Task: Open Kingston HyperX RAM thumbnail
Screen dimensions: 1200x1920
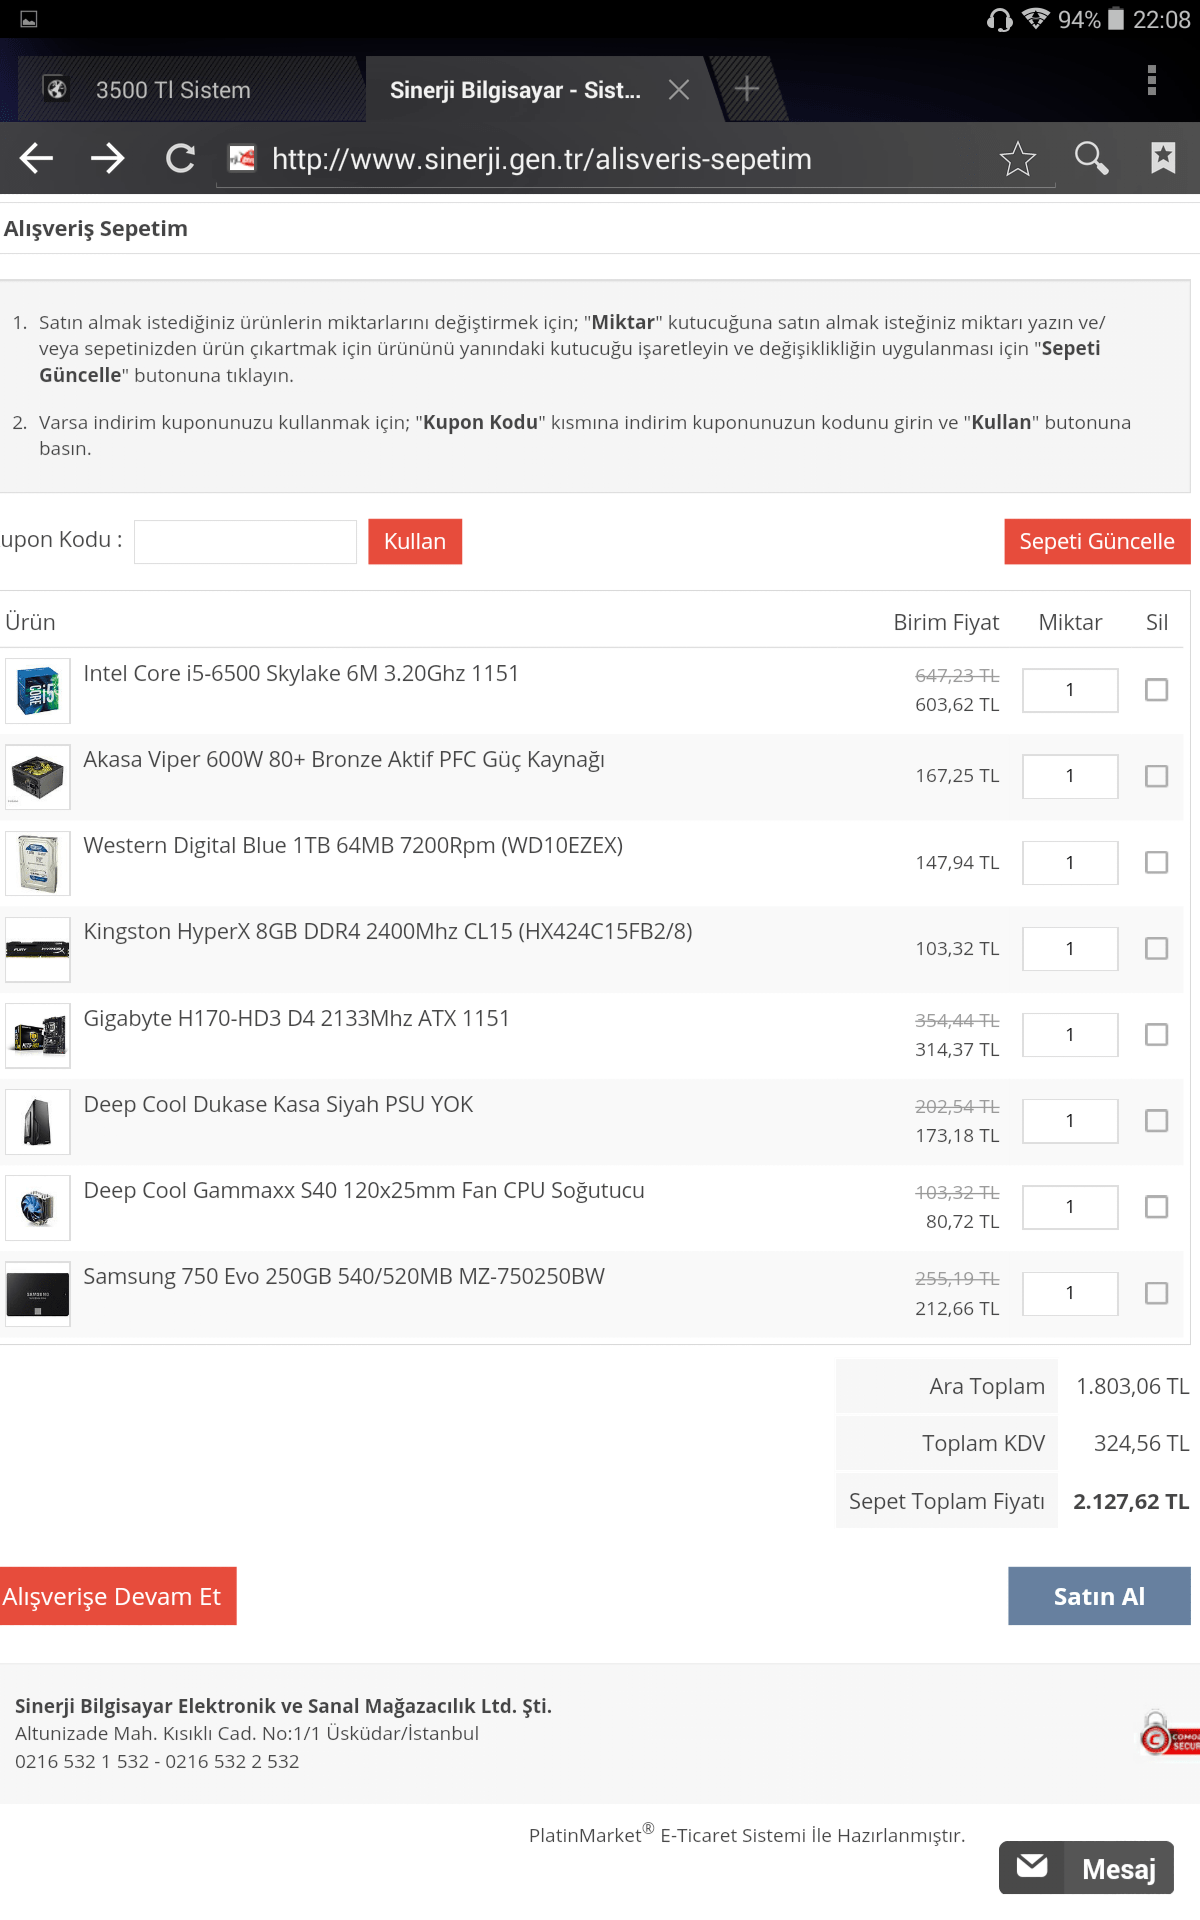Action: pyautogui.click(x=38, y=949)
